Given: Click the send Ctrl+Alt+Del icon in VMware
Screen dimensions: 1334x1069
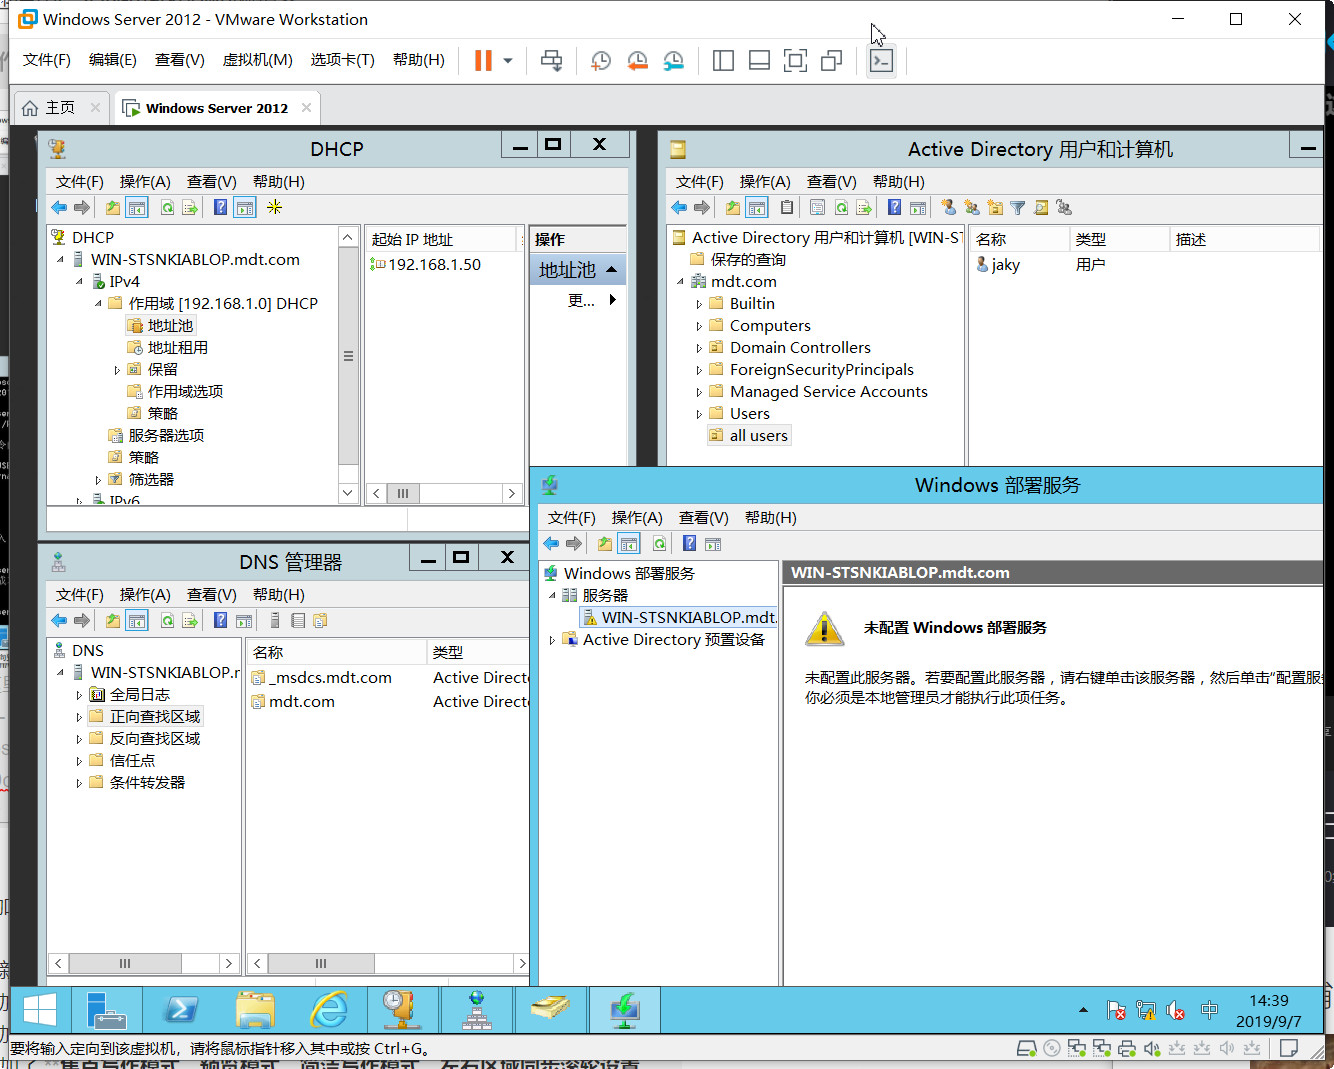Looking at the screenshot, I should point(551,61).
